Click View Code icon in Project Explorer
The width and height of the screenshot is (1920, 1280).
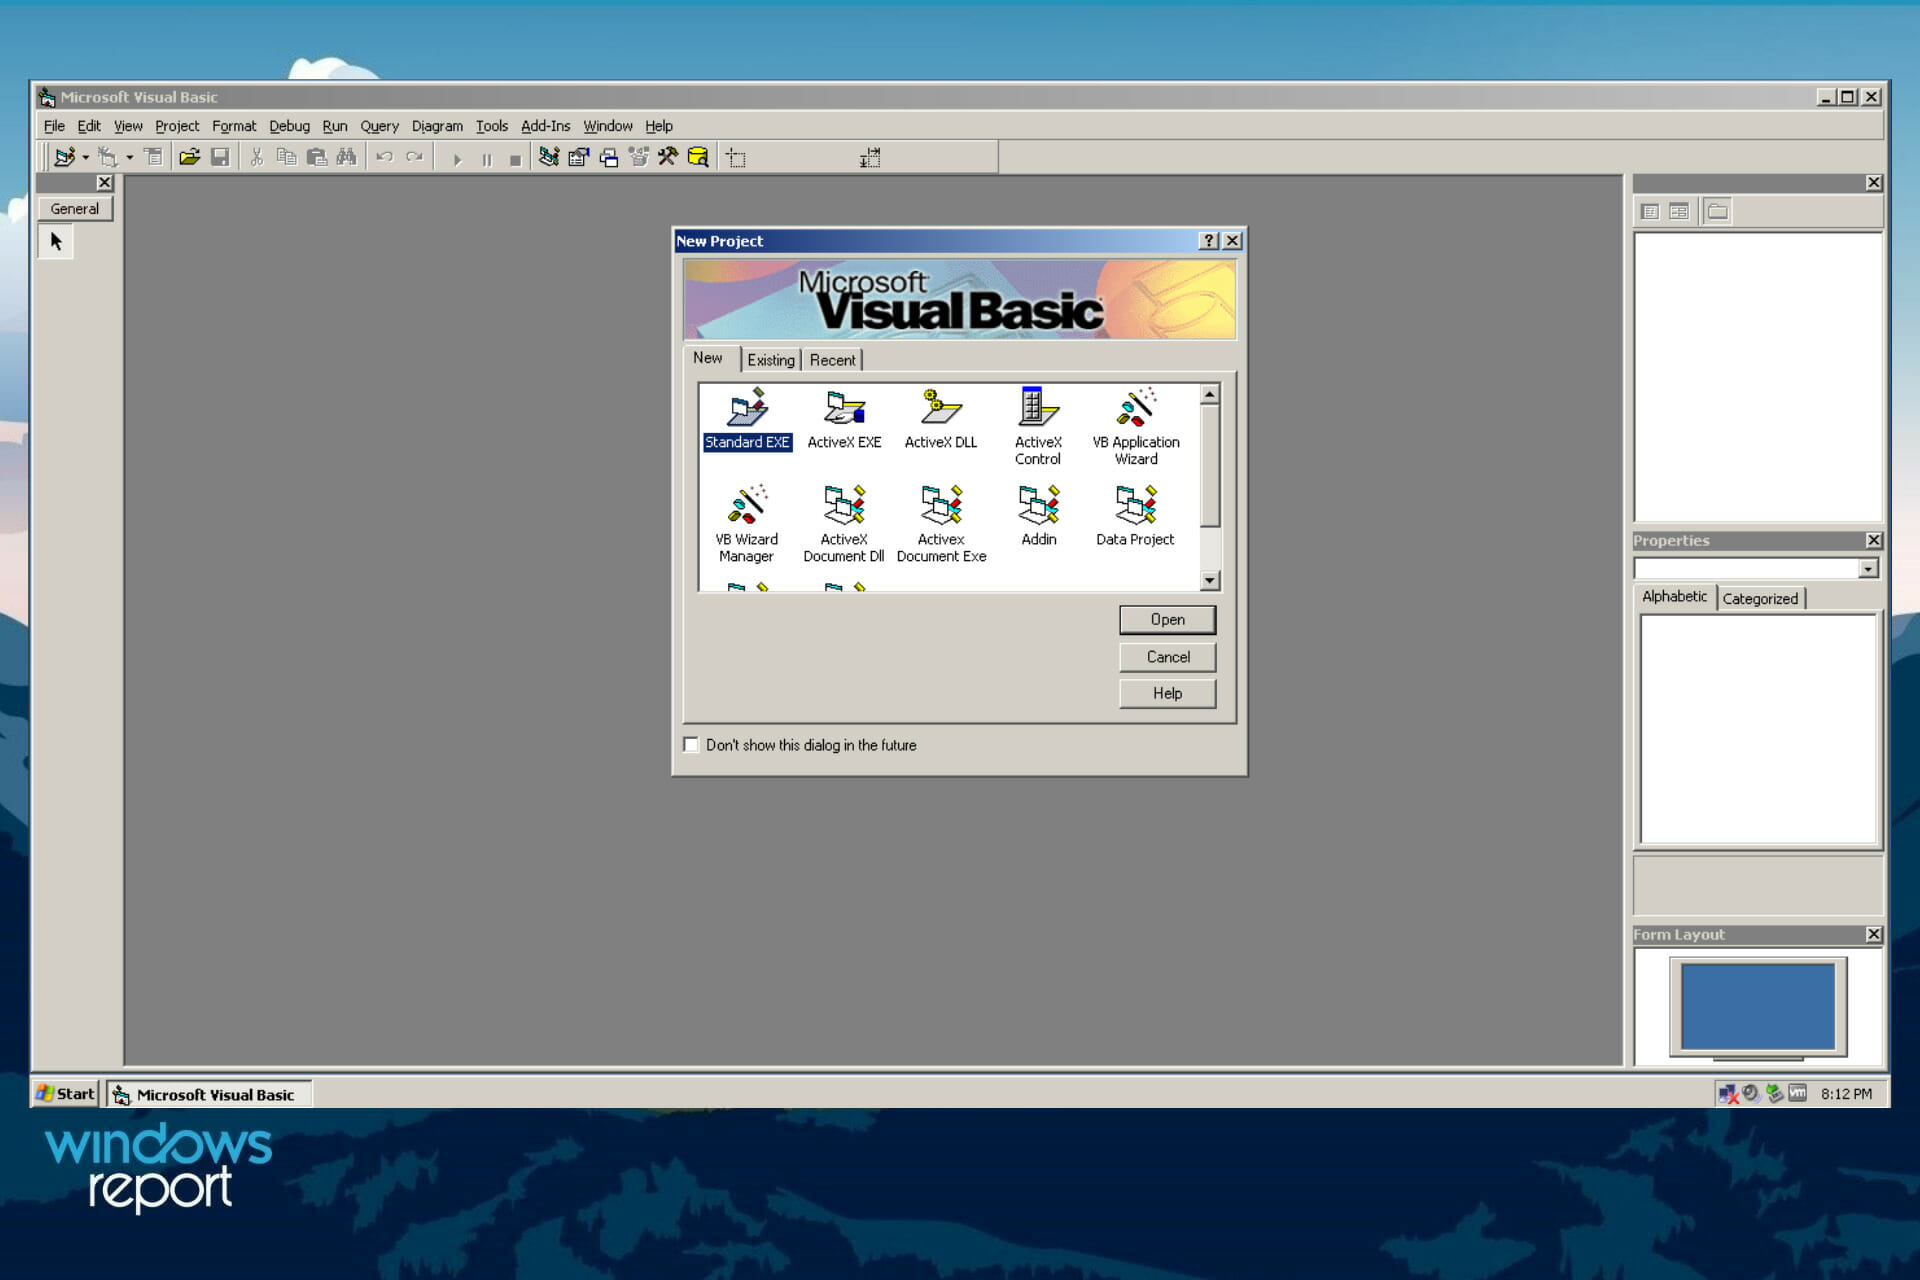pyautogui.click(x=1650, y=211)
